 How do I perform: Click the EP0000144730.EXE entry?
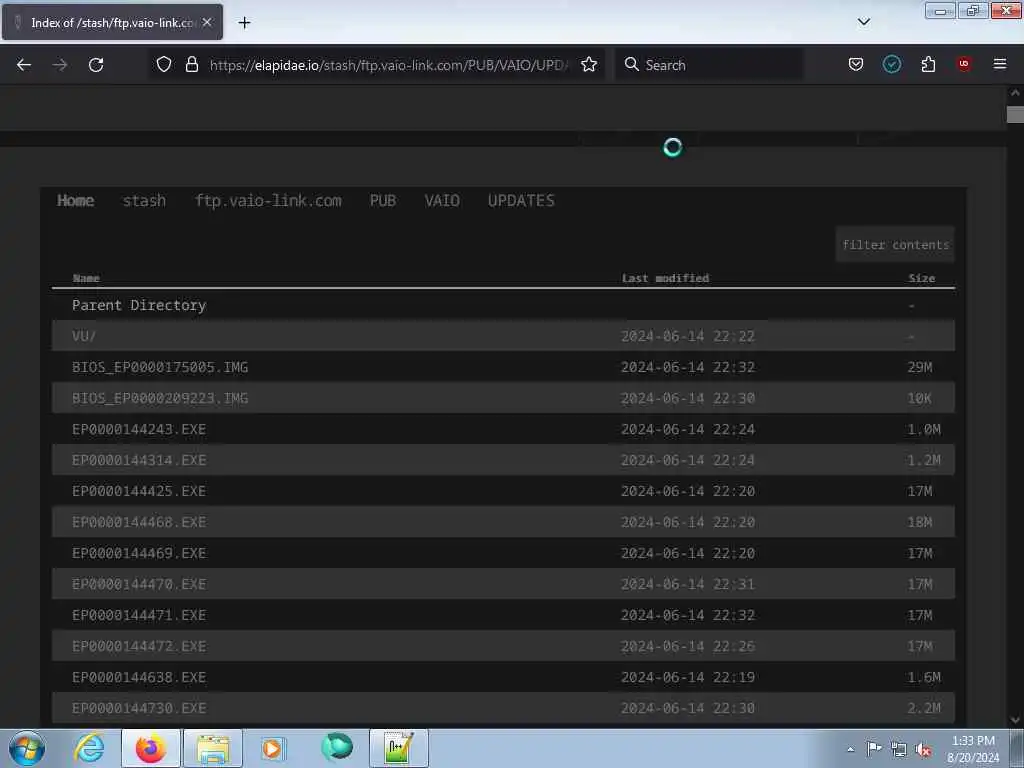pyautogui.click(x=139, y=708)
